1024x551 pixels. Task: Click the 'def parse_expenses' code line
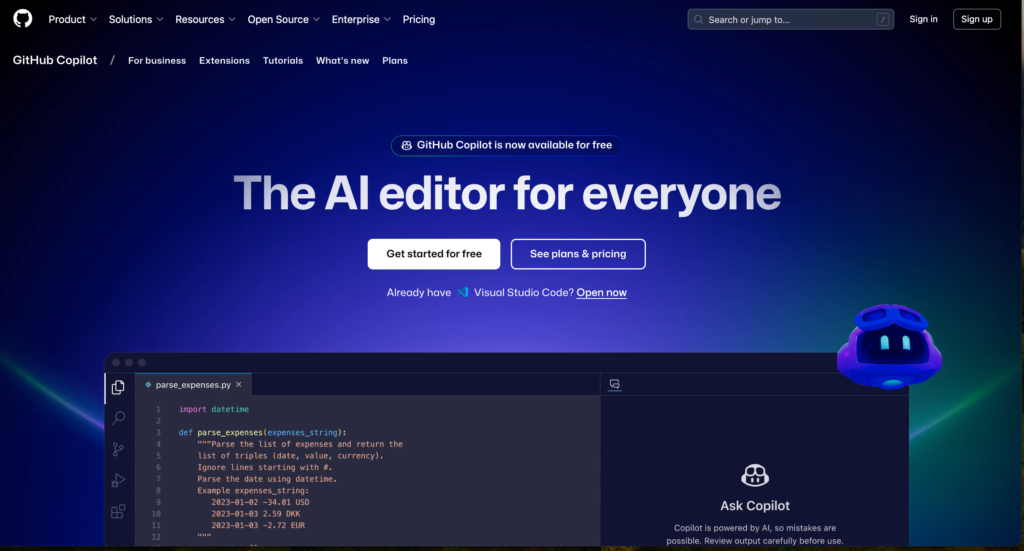(x=263, y=432)
